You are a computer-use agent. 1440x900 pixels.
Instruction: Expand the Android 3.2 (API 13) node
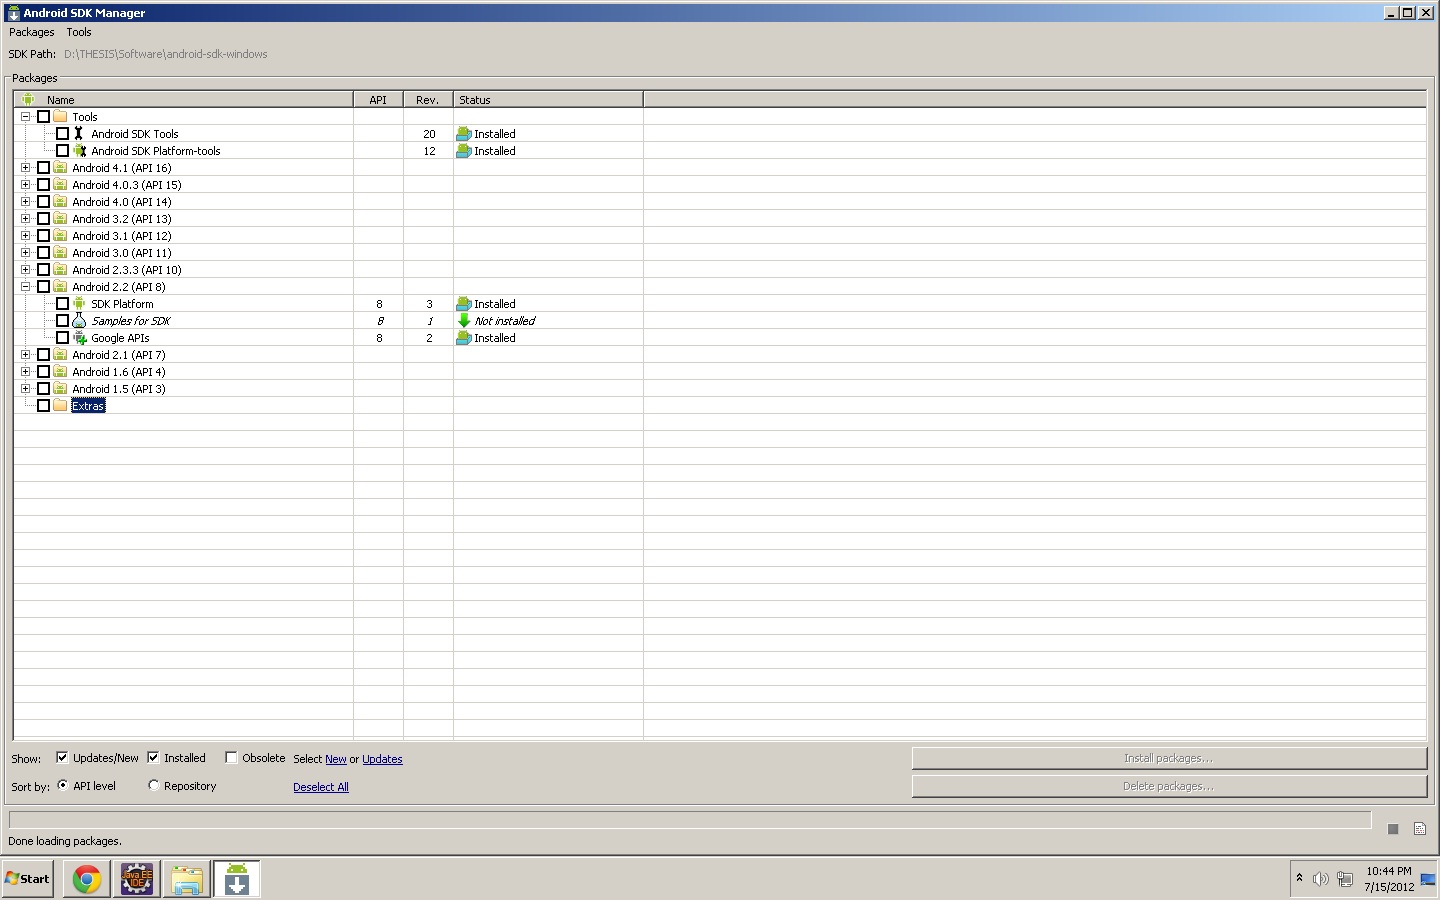[25, 218]
